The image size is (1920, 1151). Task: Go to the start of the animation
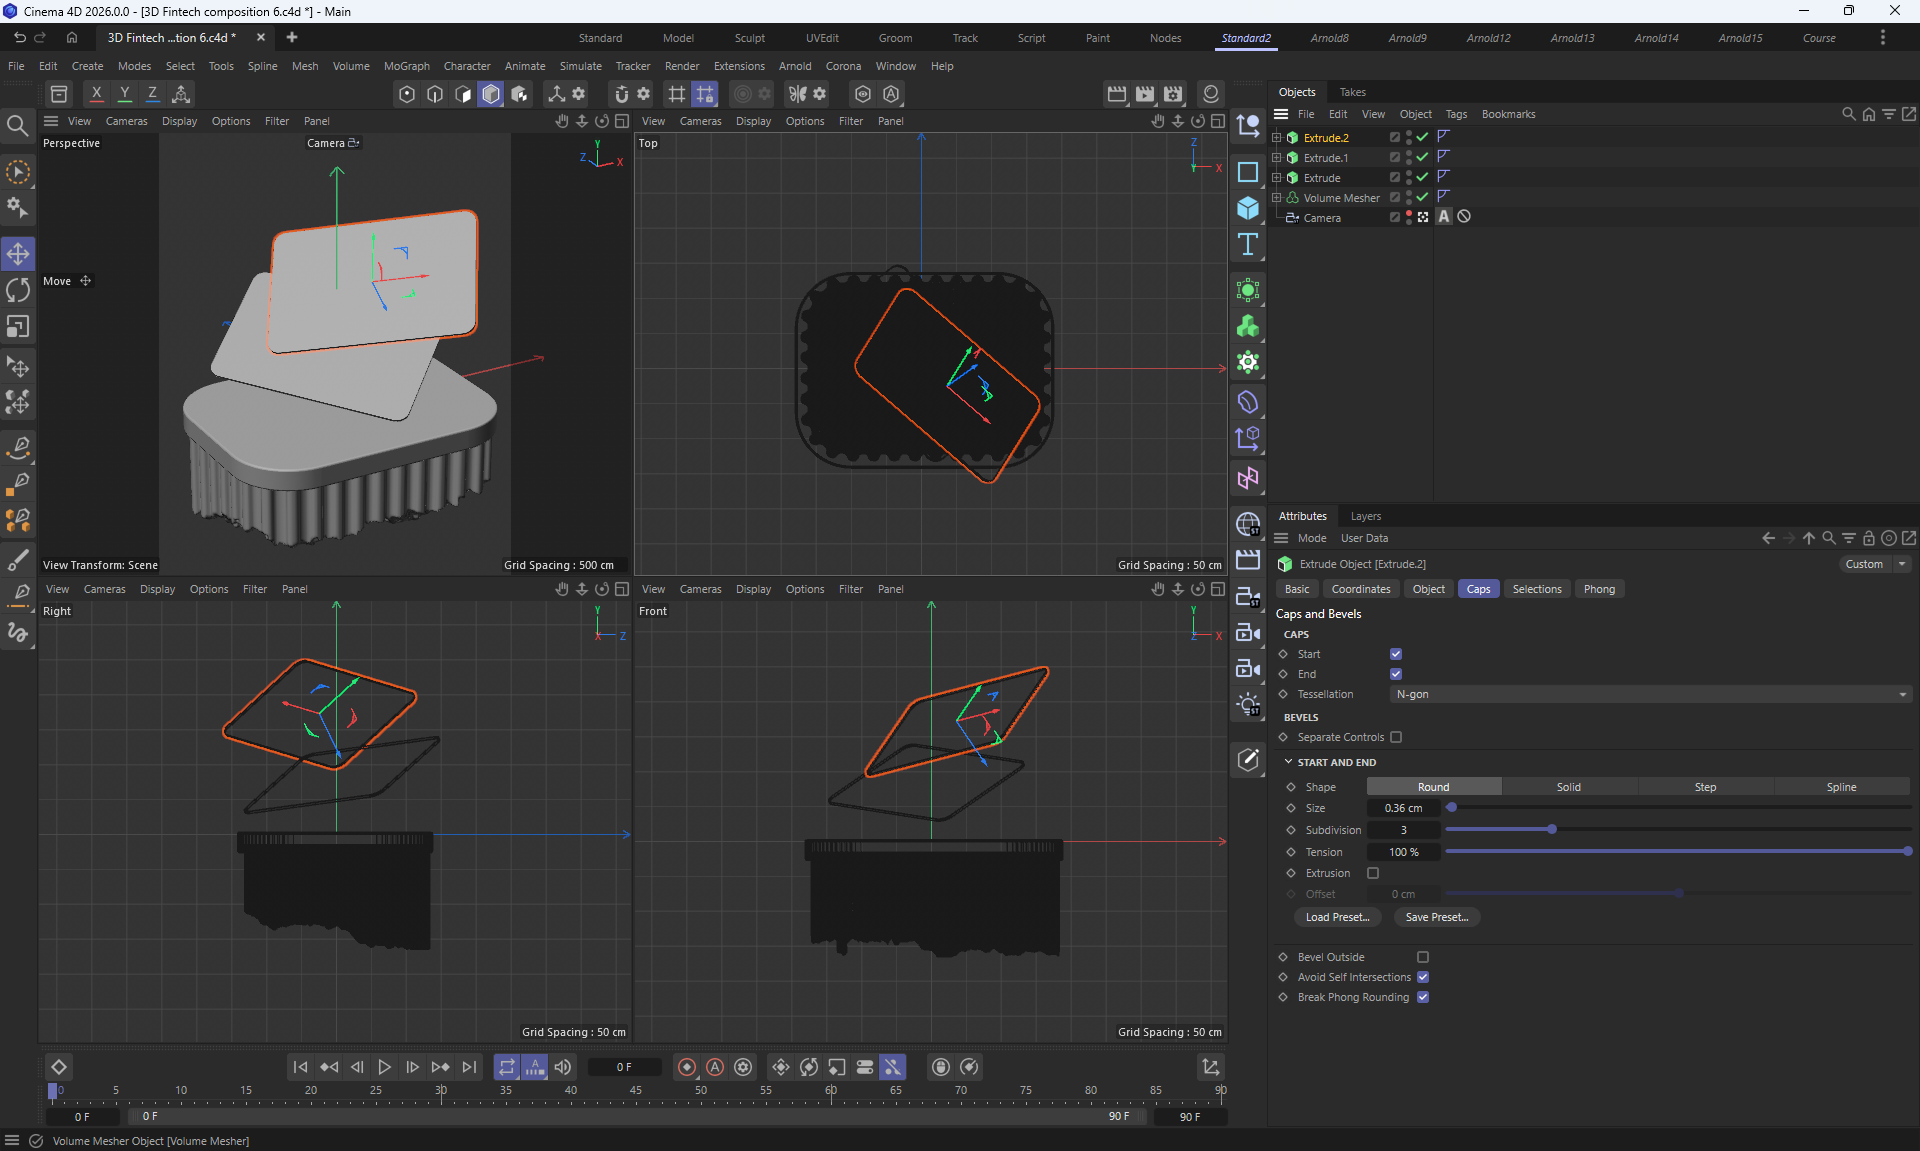pos(300,1067)
